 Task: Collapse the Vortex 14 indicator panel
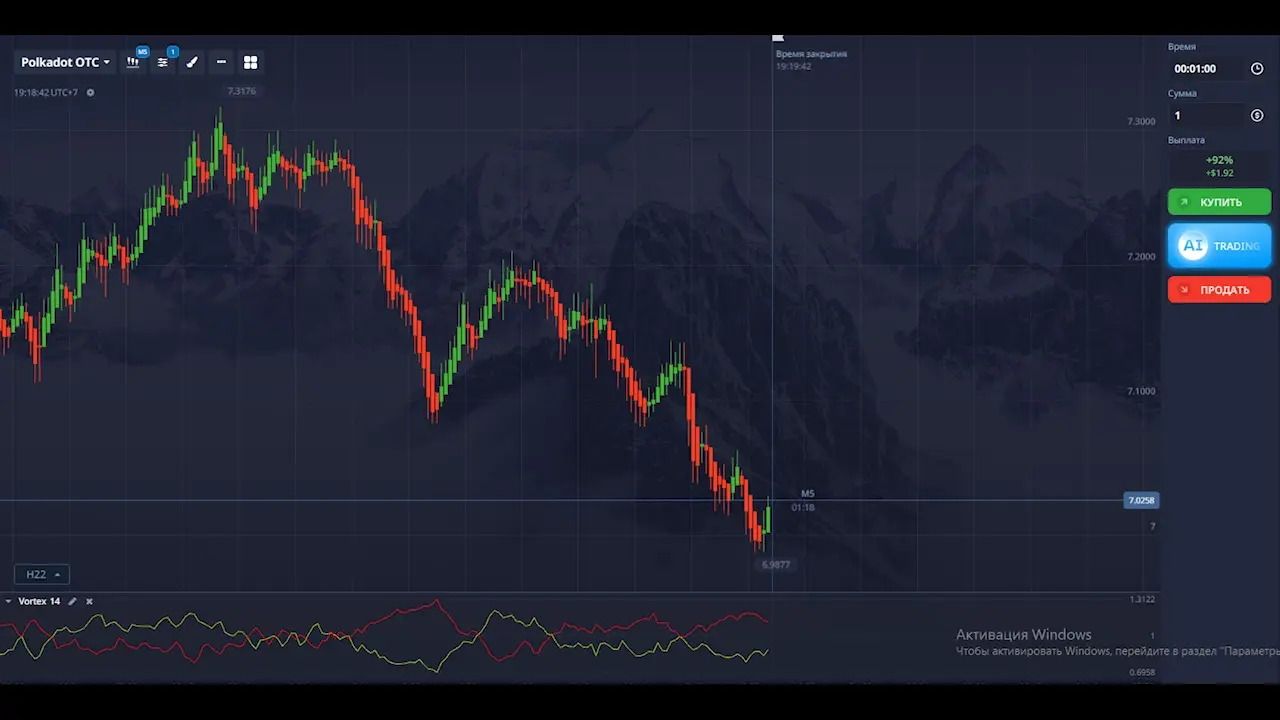click(9, 601)
